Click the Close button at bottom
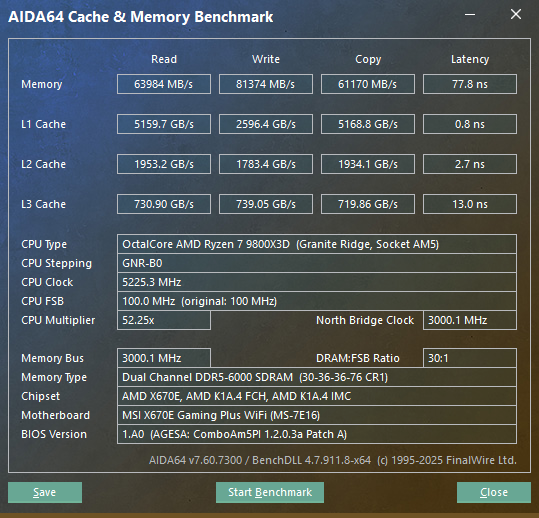 (x=494, y=492)
